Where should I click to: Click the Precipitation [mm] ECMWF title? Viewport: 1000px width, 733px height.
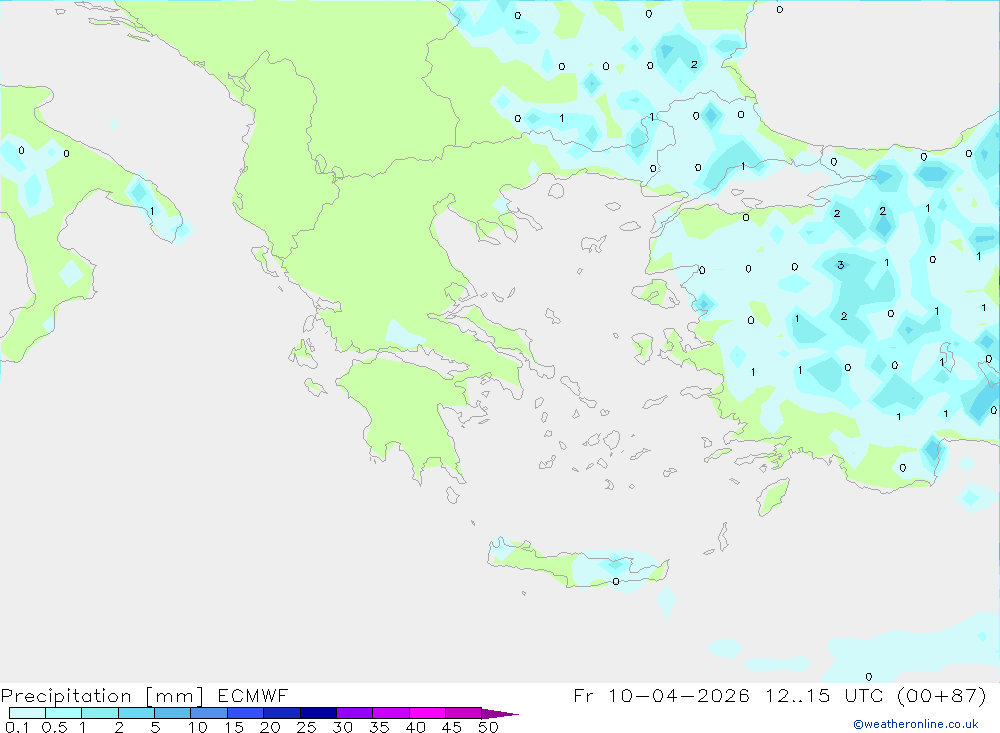click(x=145, y=695)
